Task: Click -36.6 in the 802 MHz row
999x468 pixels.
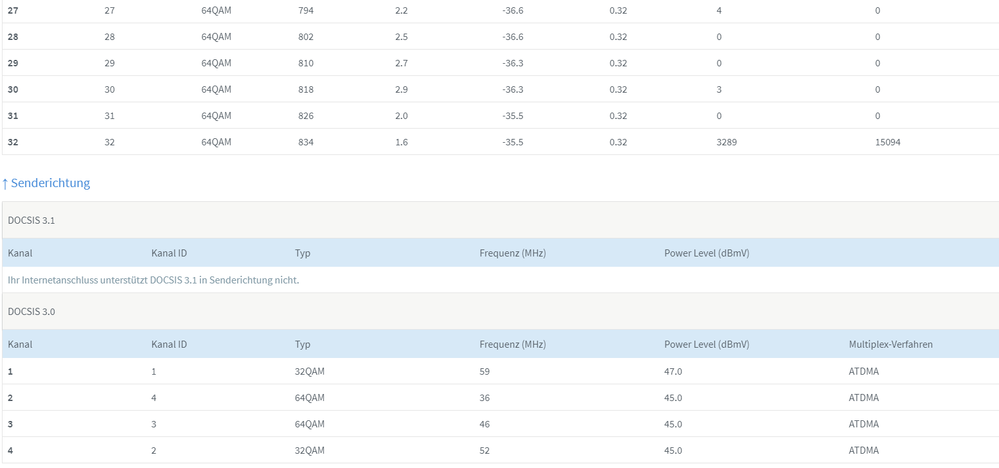Action: (x=513, y=37)
